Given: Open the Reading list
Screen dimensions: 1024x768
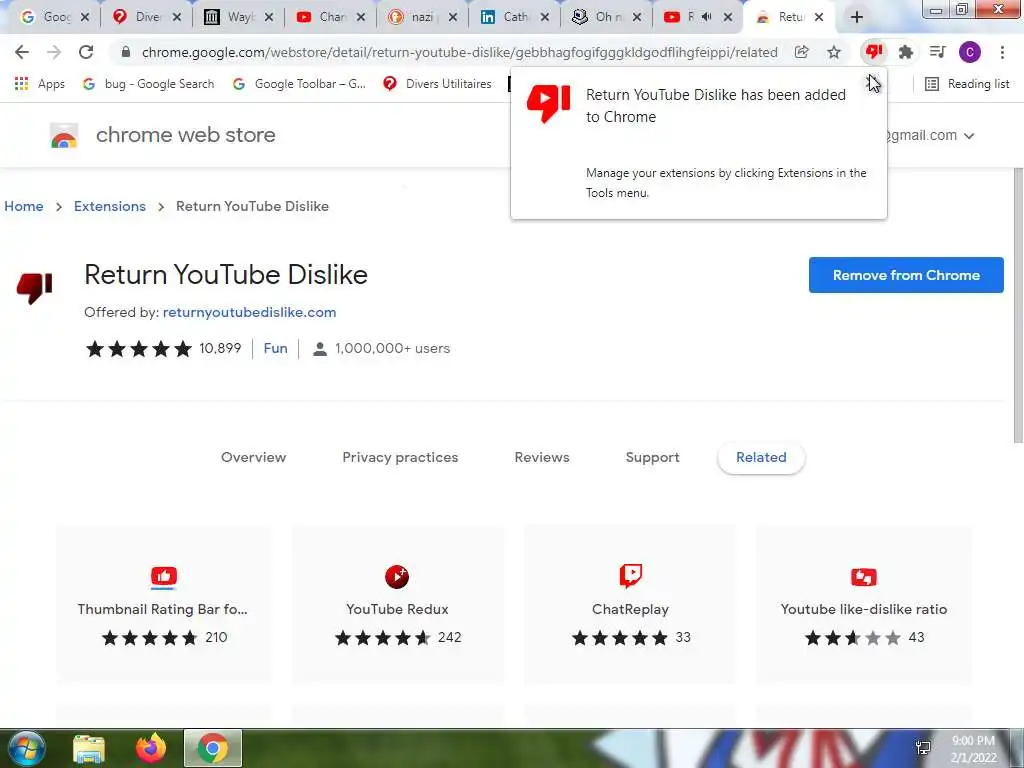Looking at the screenshot, I should click(x=968, y=84).
